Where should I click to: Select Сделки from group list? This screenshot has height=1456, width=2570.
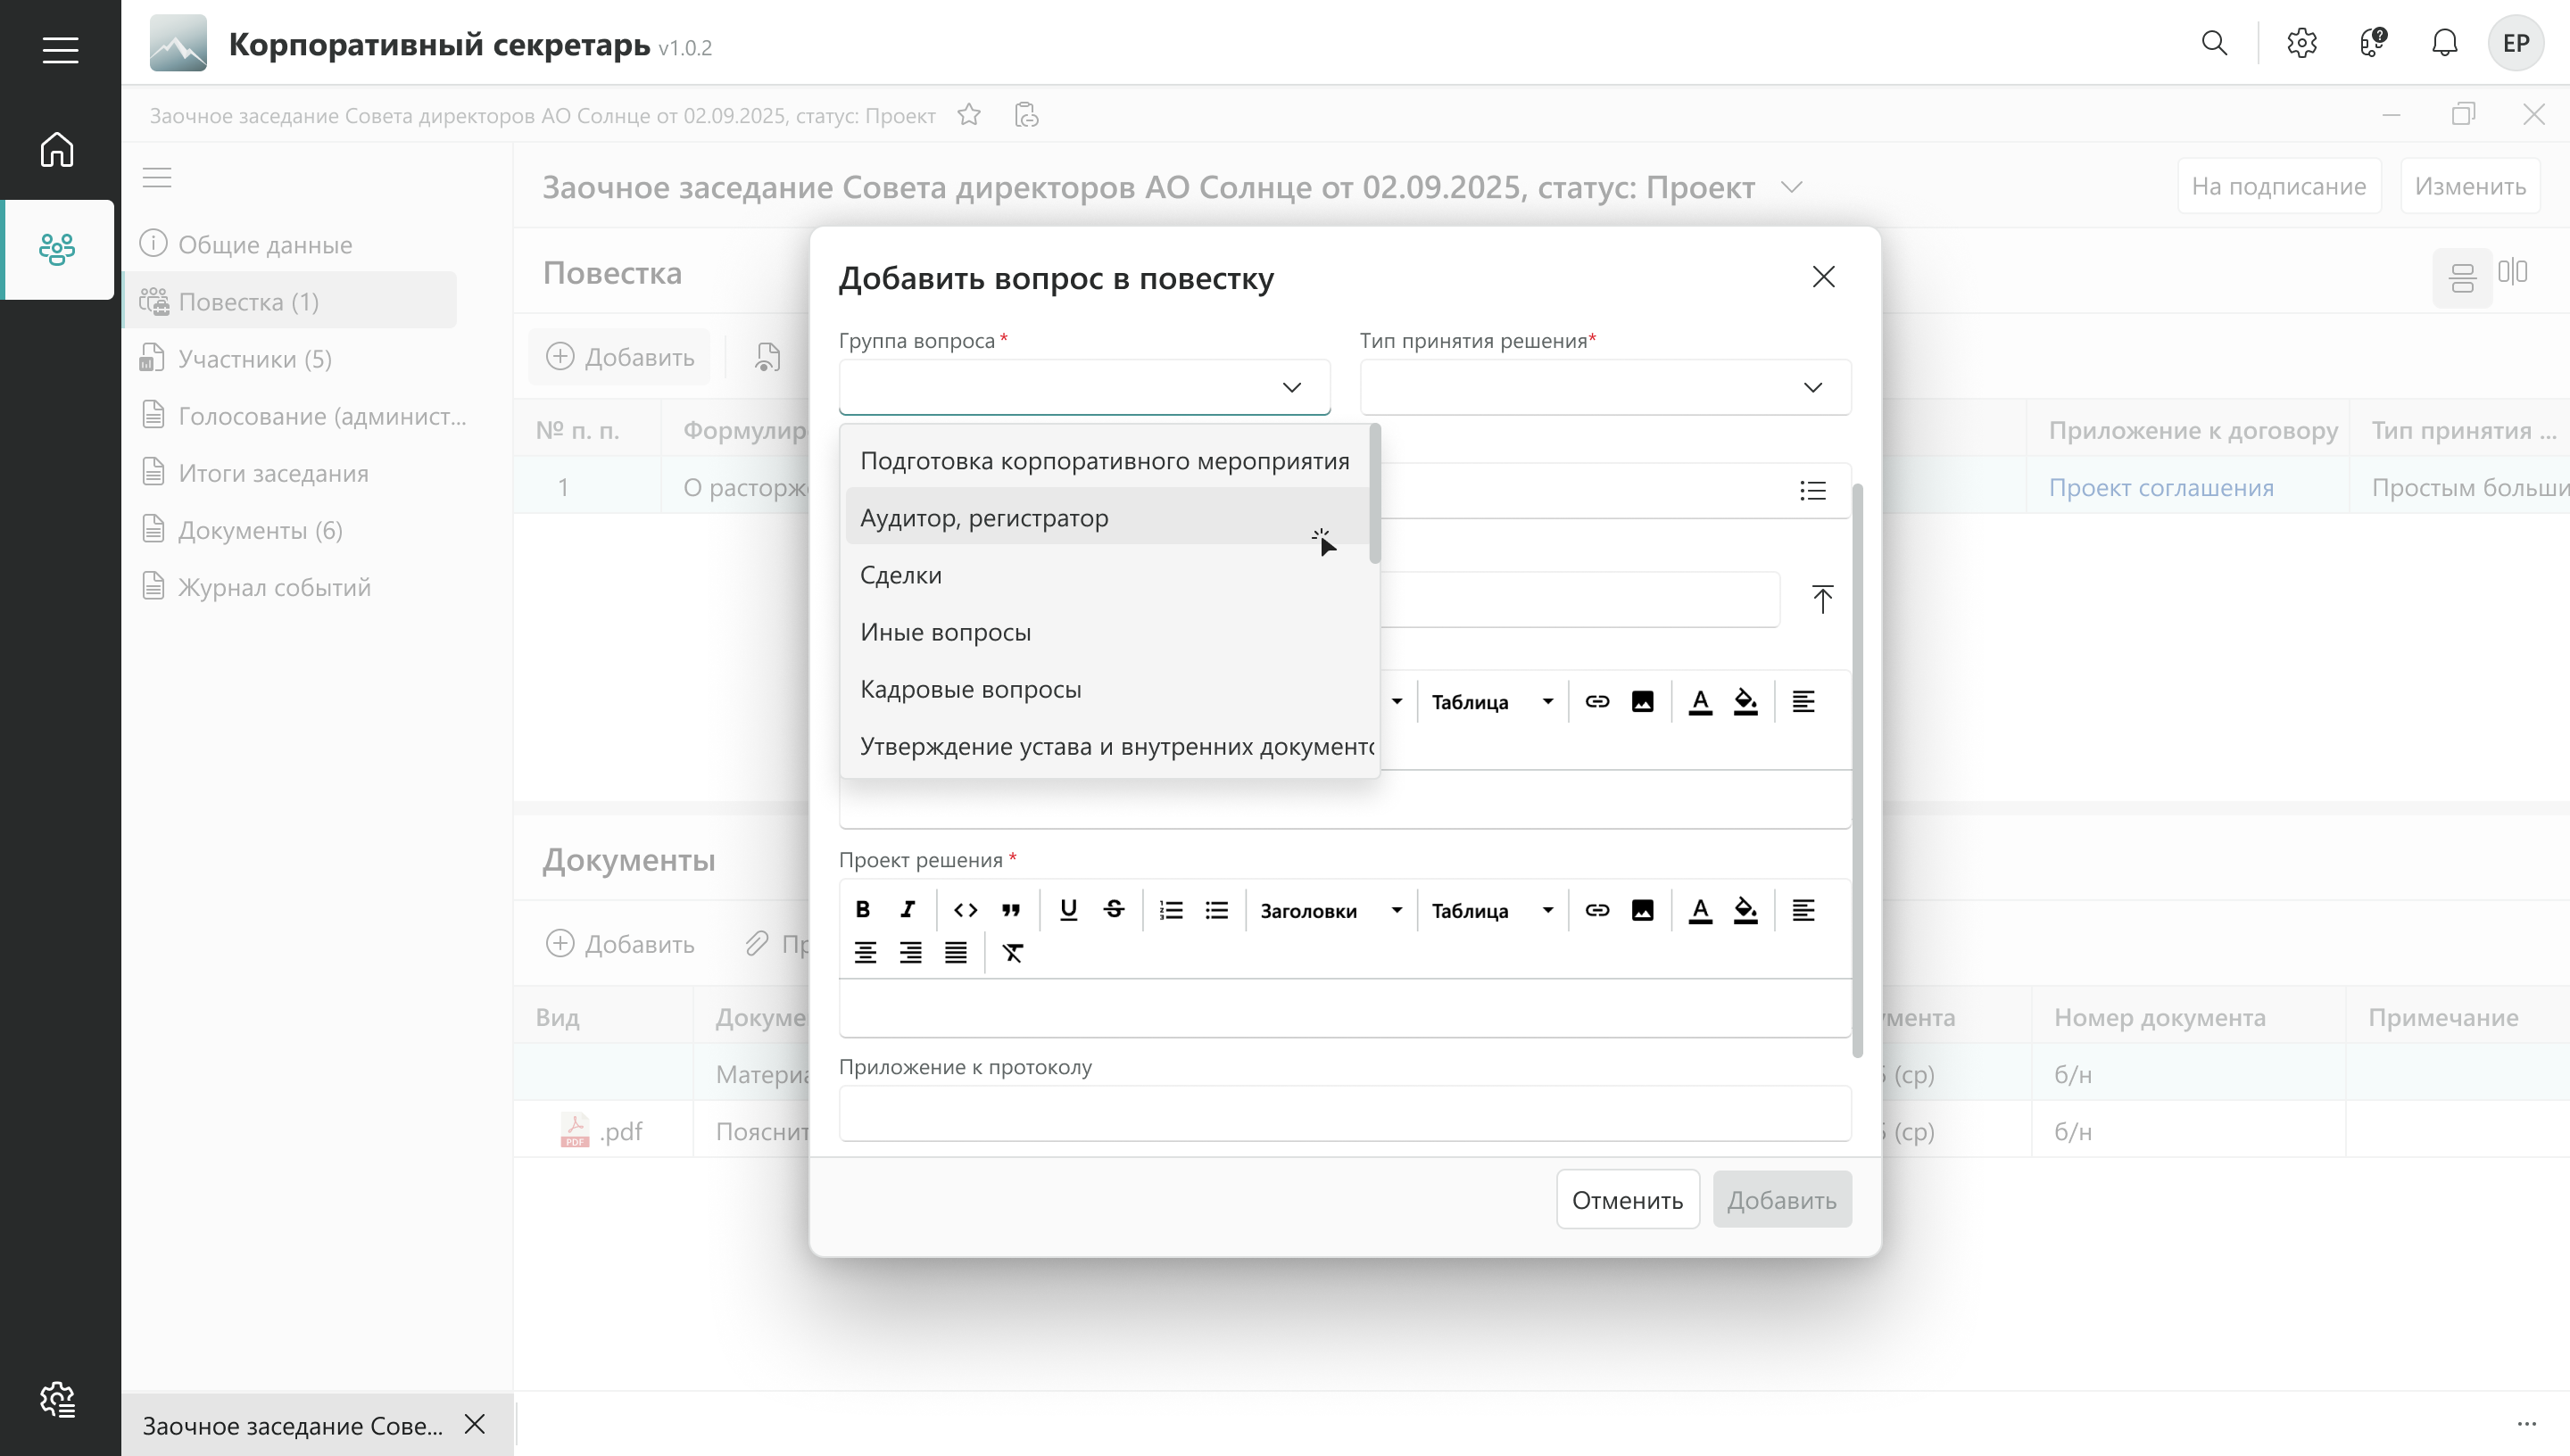click(900, 575)
